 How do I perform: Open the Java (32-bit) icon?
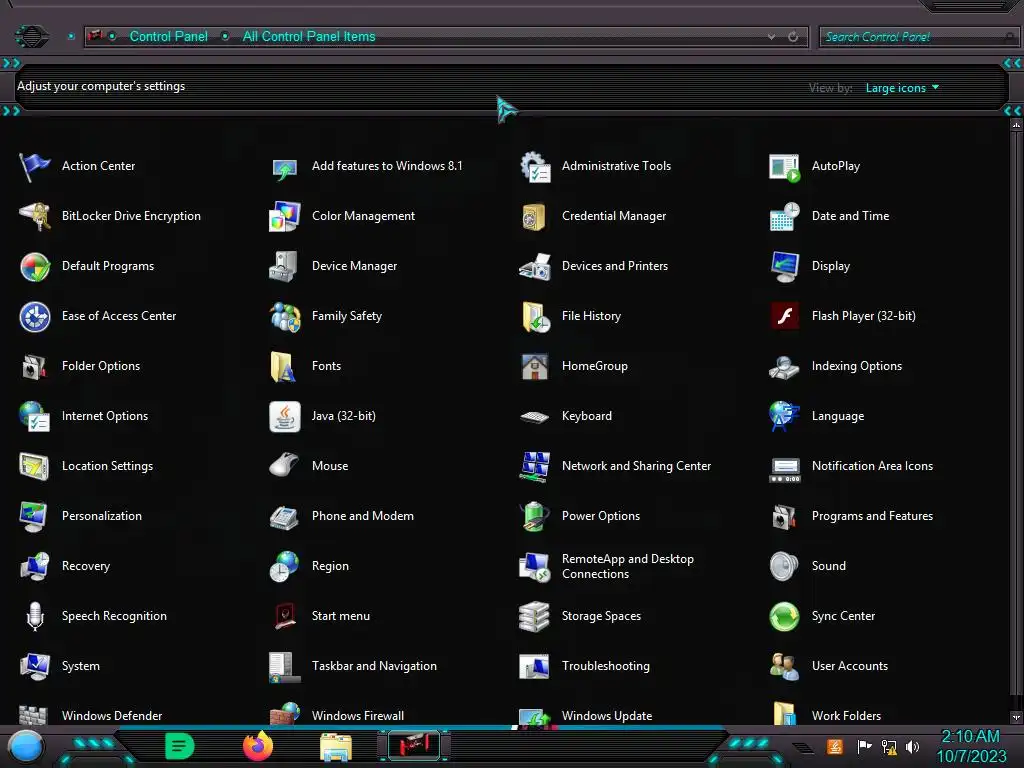pos(285,417)
